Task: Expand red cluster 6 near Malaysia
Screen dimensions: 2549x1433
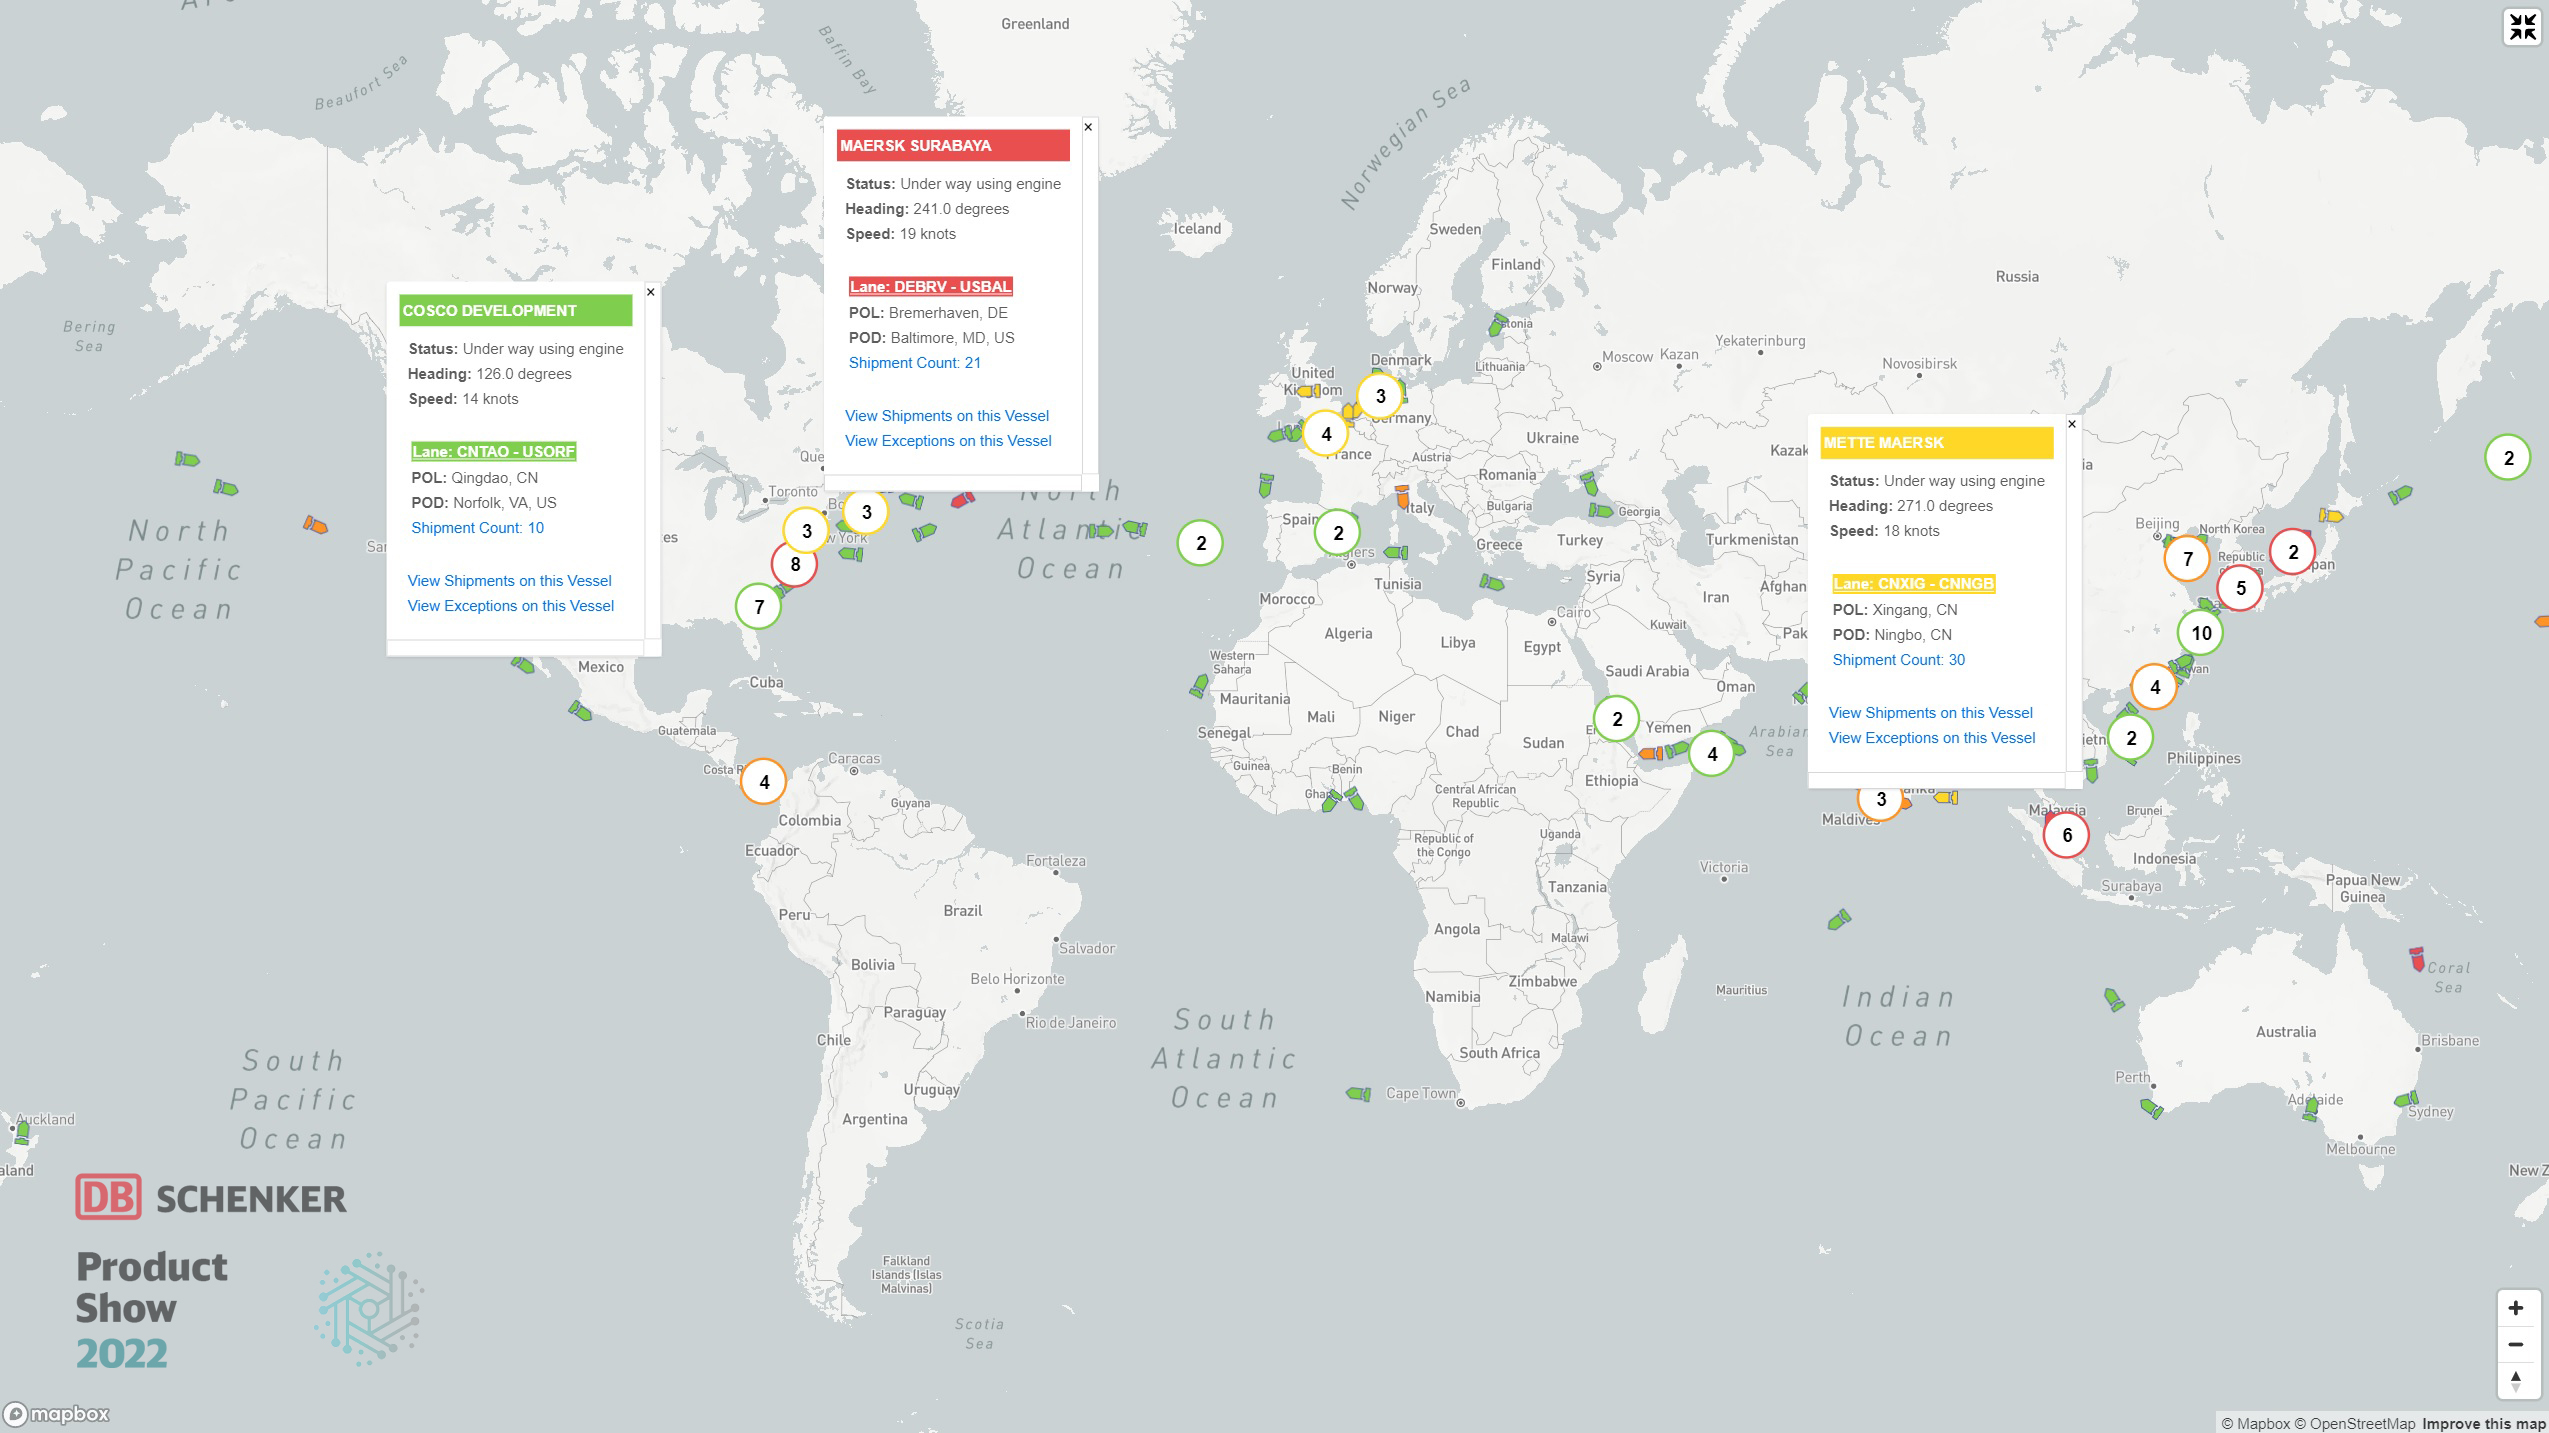Action: point(2067,835)
